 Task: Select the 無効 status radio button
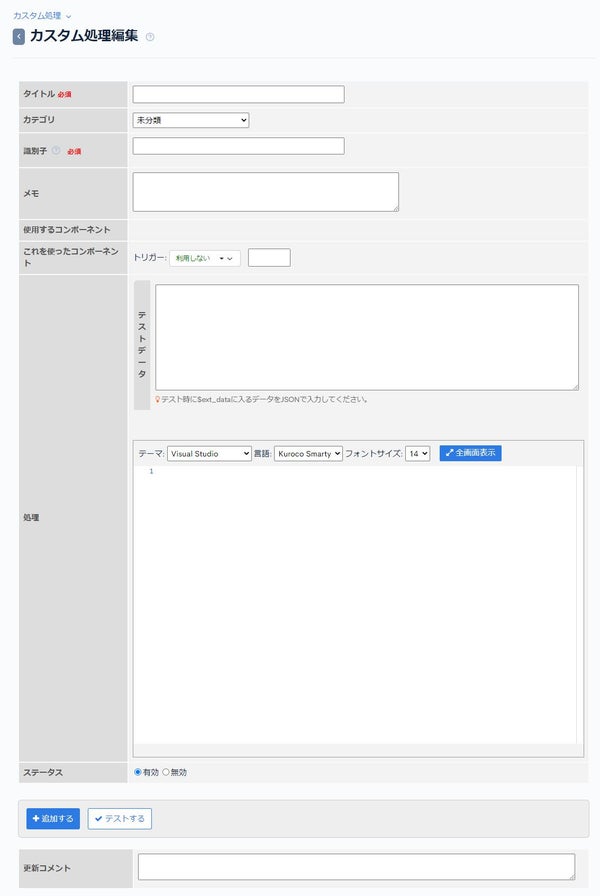[x=166, y=772]
